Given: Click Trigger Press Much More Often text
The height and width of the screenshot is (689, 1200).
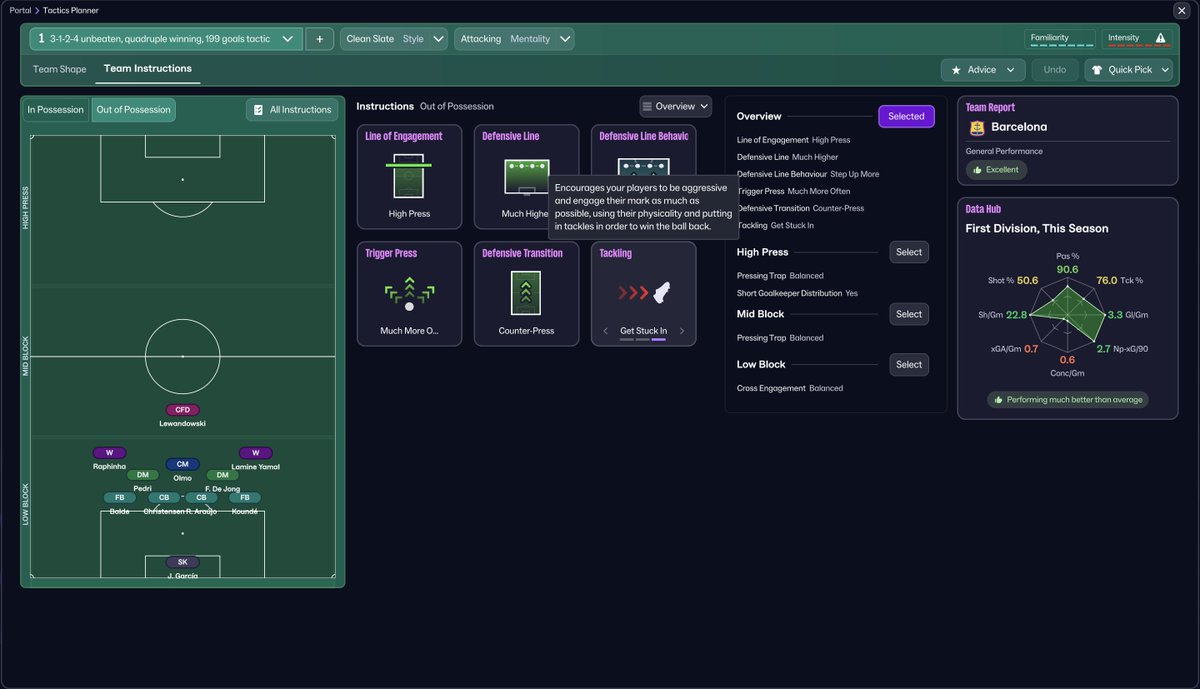Looking at the screenshot, I should pos(794,191).
